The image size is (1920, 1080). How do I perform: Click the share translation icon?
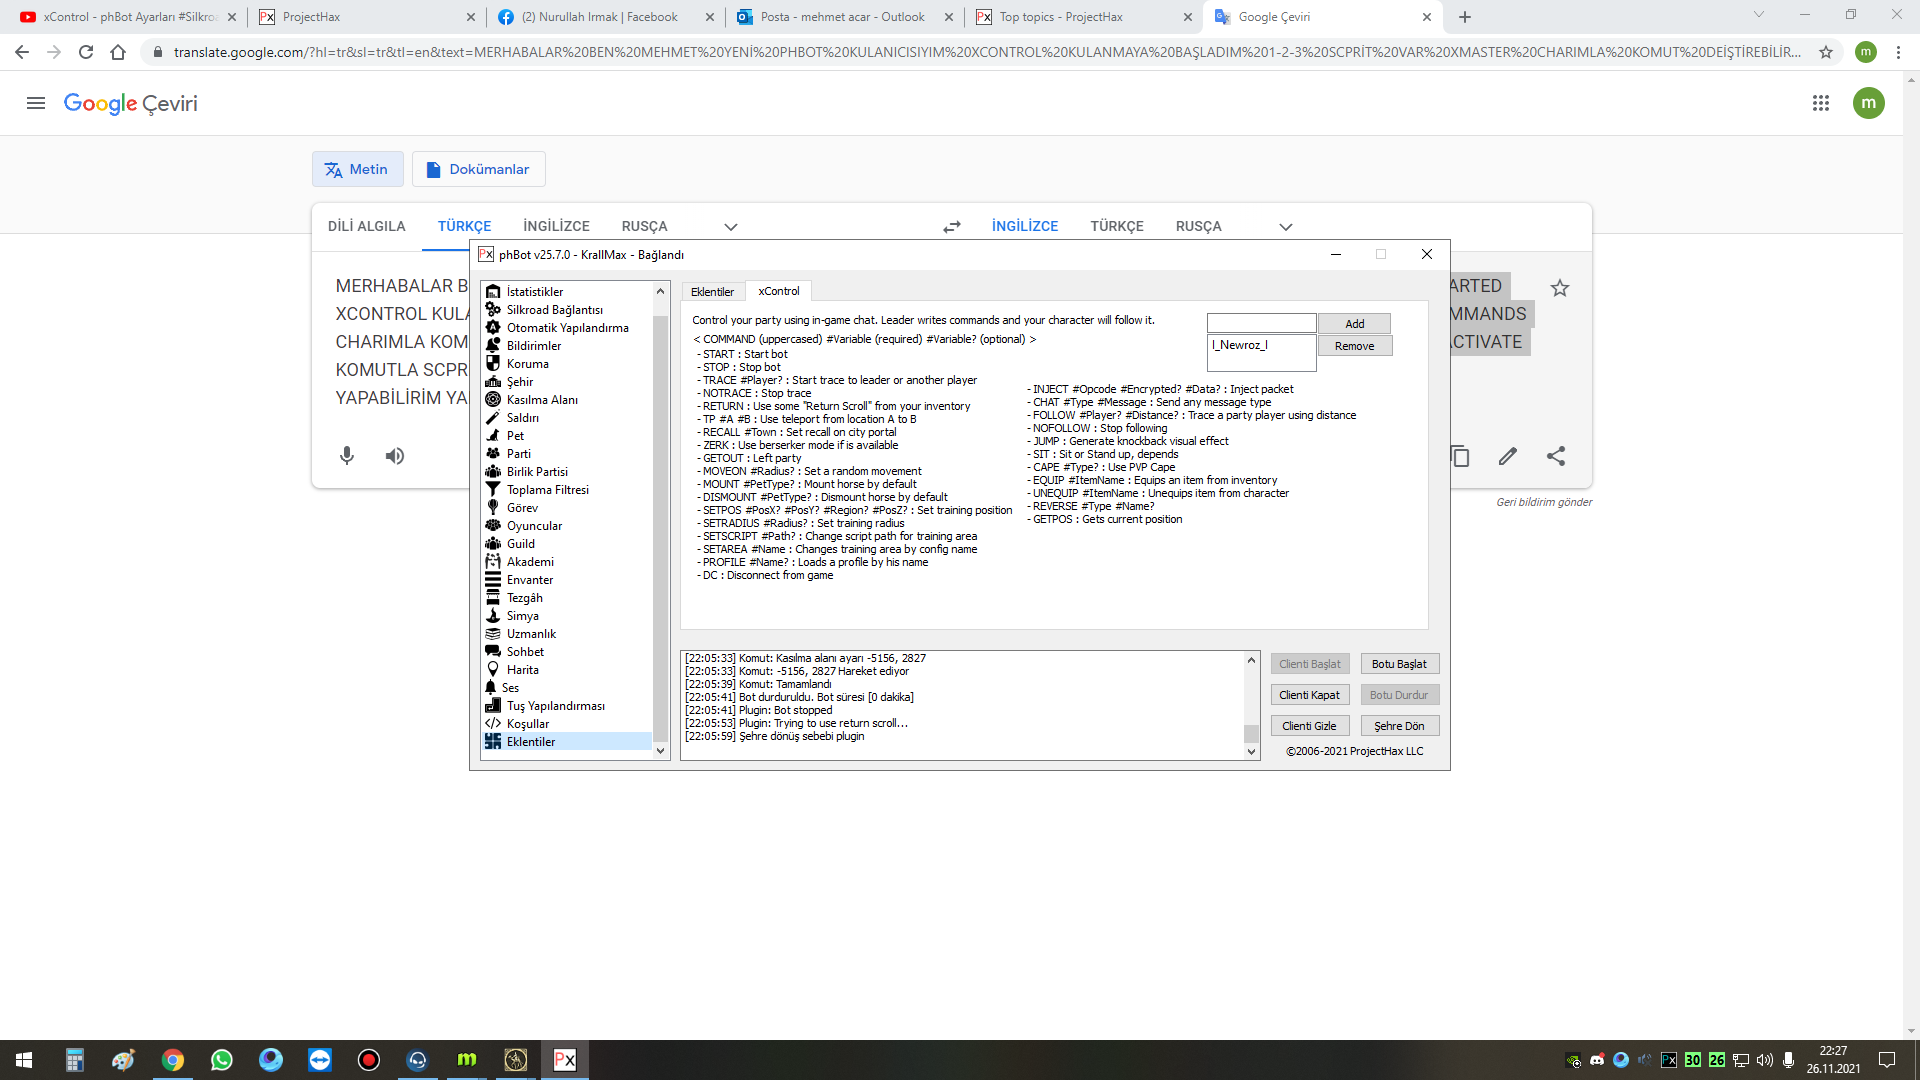(1555, 456)
